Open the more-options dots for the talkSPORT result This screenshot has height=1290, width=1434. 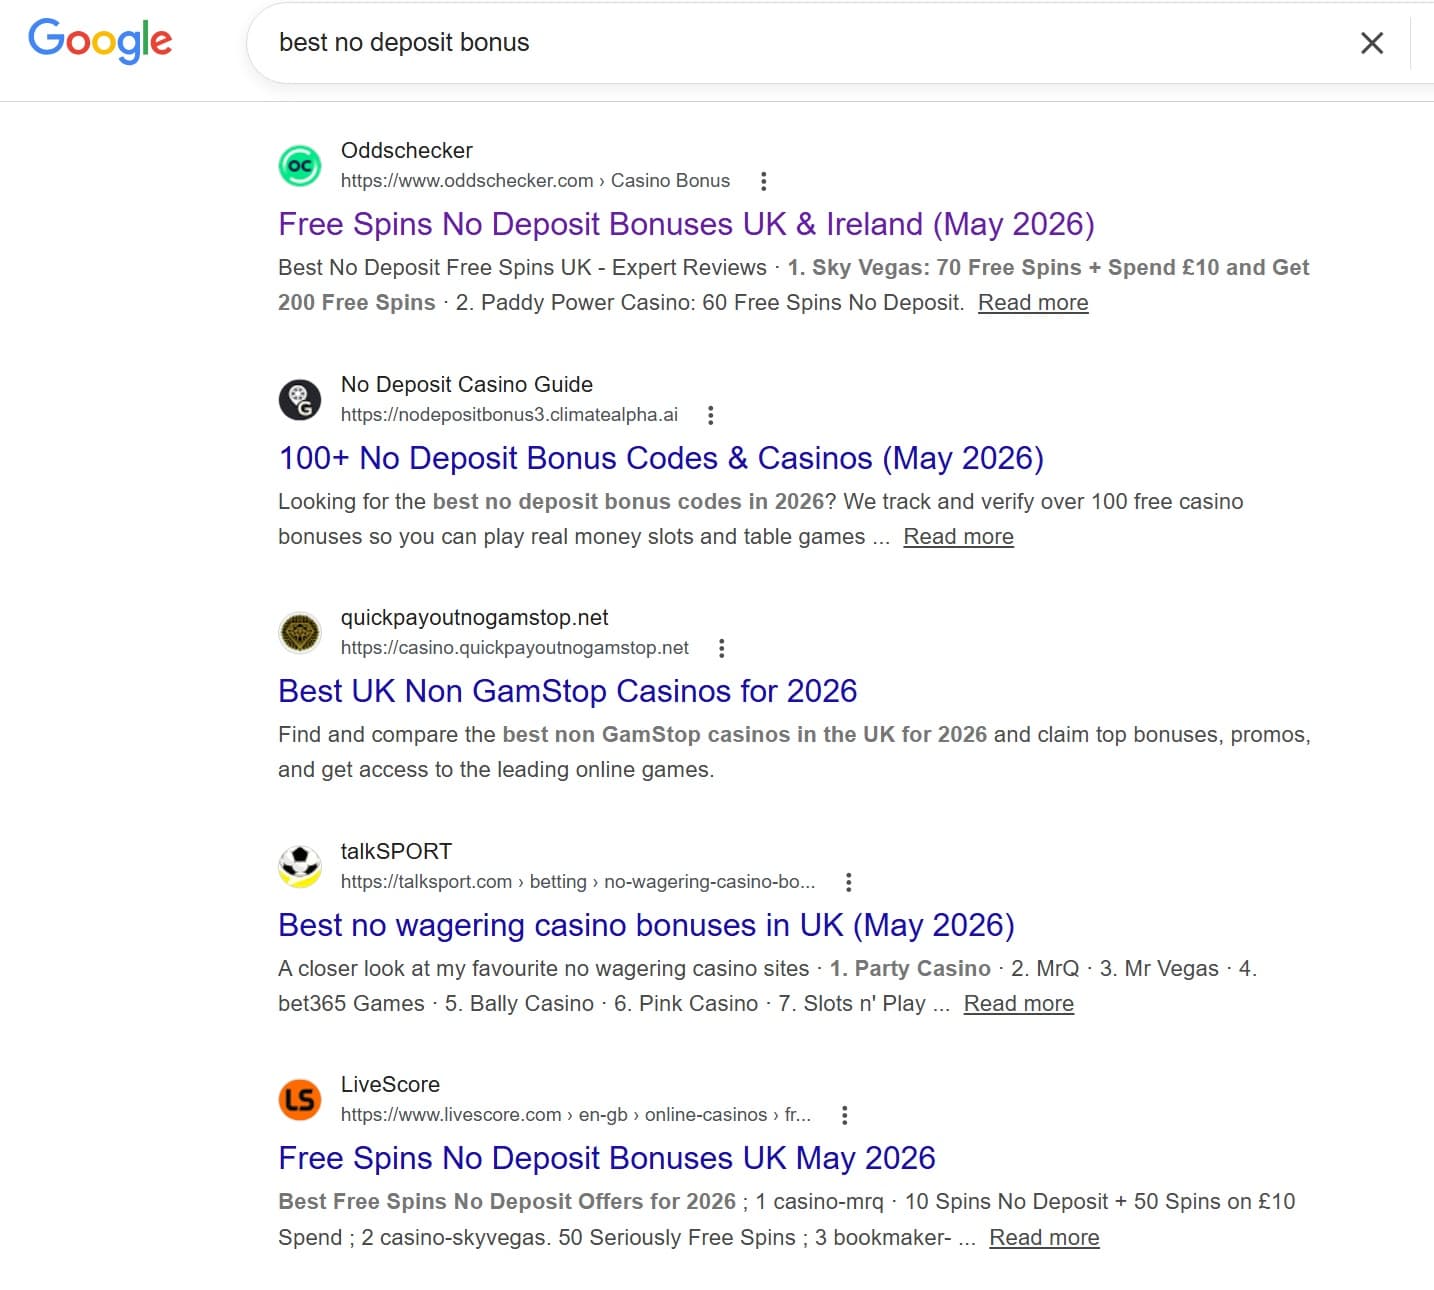pos(849,882)
